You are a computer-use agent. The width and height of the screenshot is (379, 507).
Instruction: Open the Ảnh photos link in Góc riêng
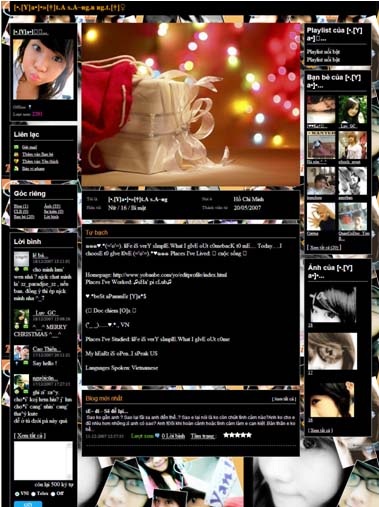pos(52,206)
